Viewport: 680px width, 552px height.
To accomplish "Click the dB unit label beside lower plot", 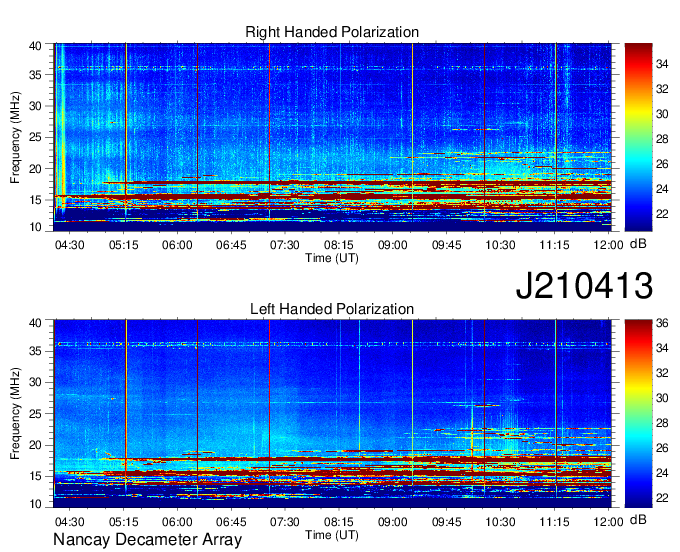I will pos(638,520).
